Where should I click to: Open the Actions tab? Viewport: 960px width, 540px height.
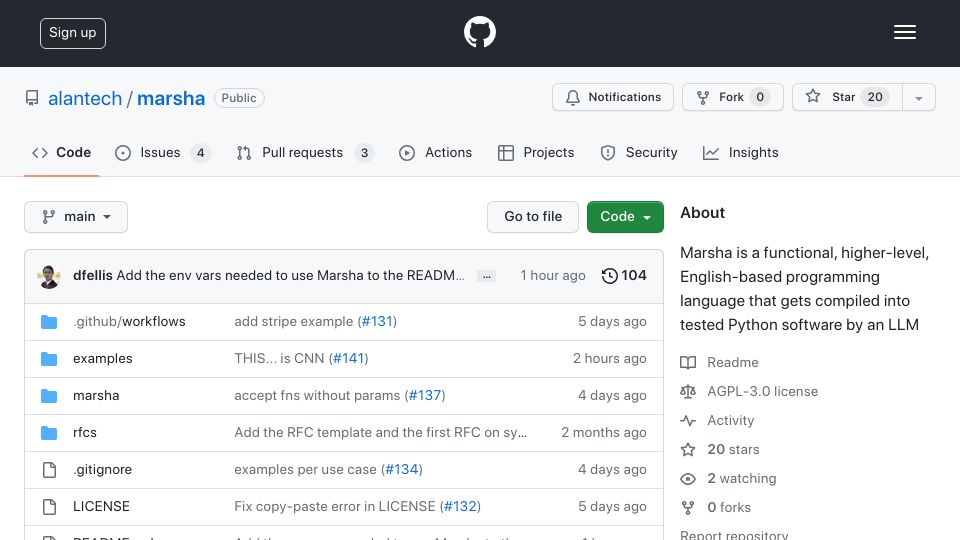(x=435, y=152)
